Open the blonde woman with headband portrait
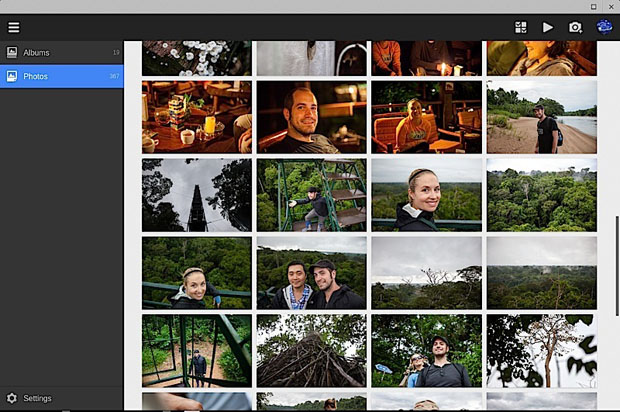 [426, 195]
